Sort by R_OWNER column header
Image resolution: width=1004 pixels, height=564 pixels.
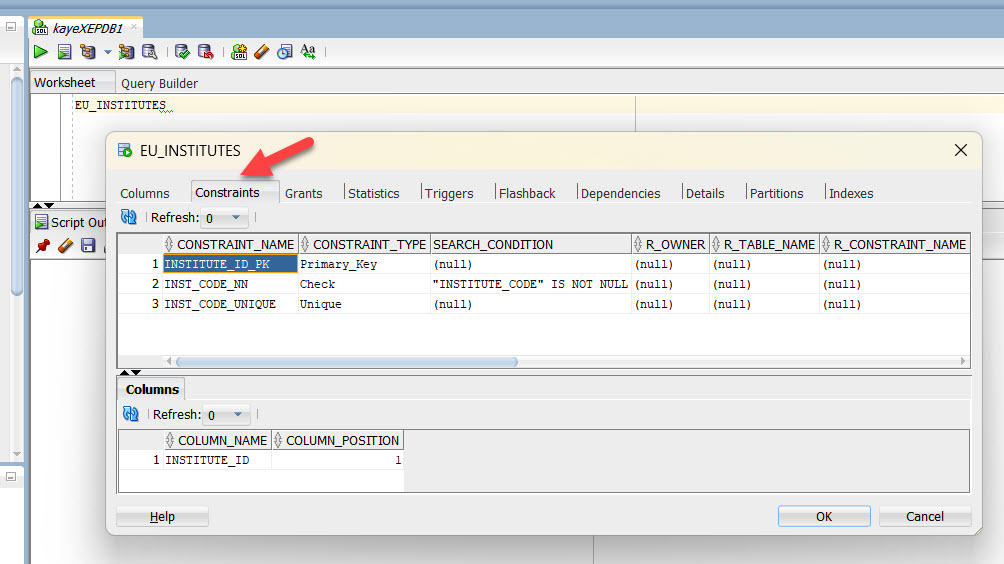pos(670,245)
